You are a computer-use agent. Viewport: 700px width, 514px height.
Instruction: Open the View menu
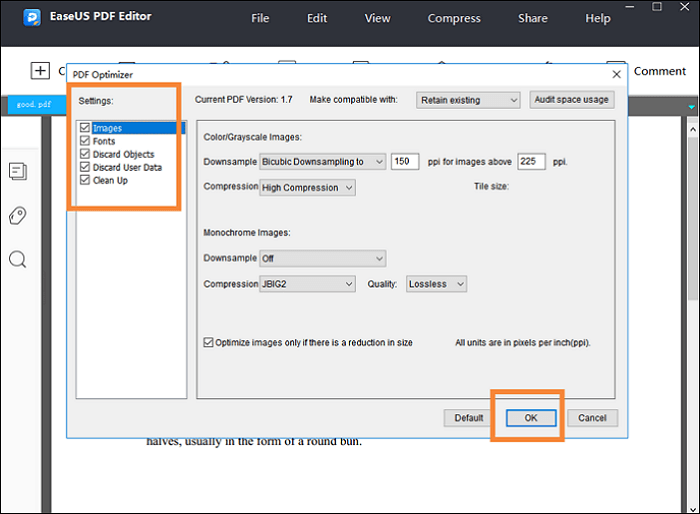tap(378, 18)
